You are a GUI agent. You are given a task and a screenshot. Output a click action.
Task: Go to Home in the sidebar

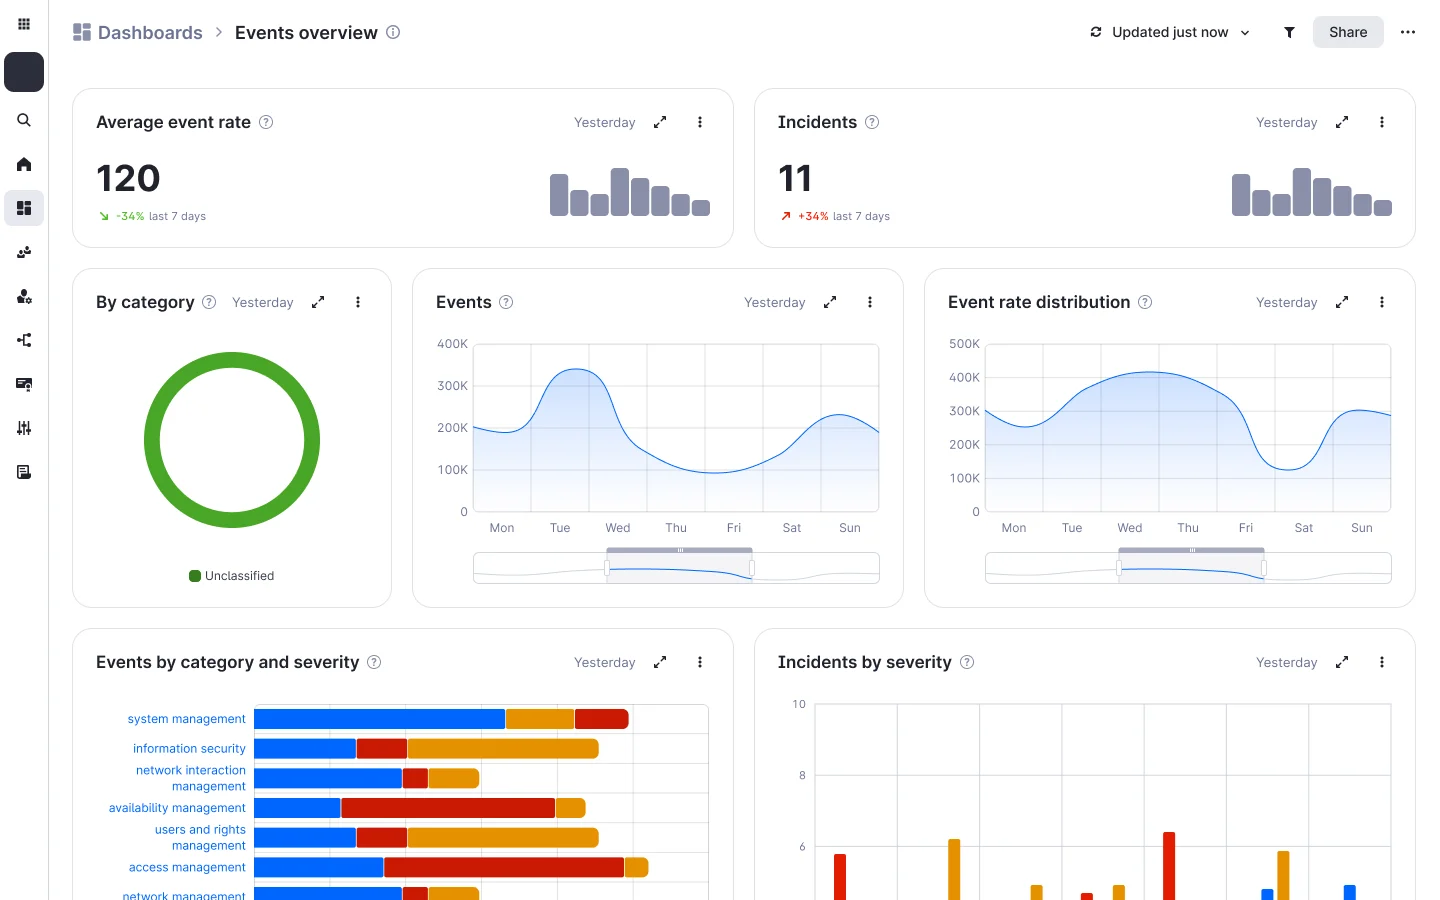click(24, 164)
